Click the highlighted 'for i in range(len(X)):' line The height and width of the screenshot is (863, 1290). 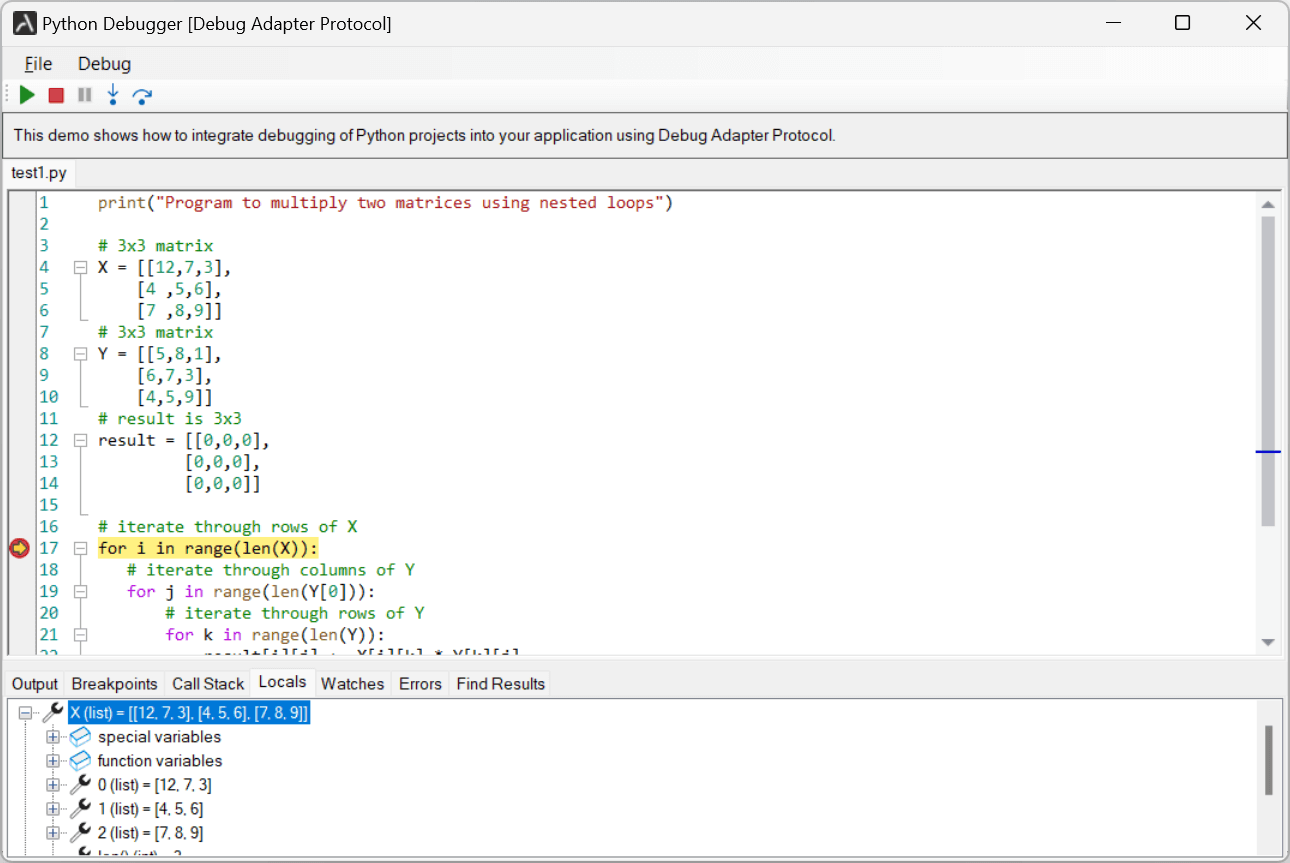(x=207, y=548)
